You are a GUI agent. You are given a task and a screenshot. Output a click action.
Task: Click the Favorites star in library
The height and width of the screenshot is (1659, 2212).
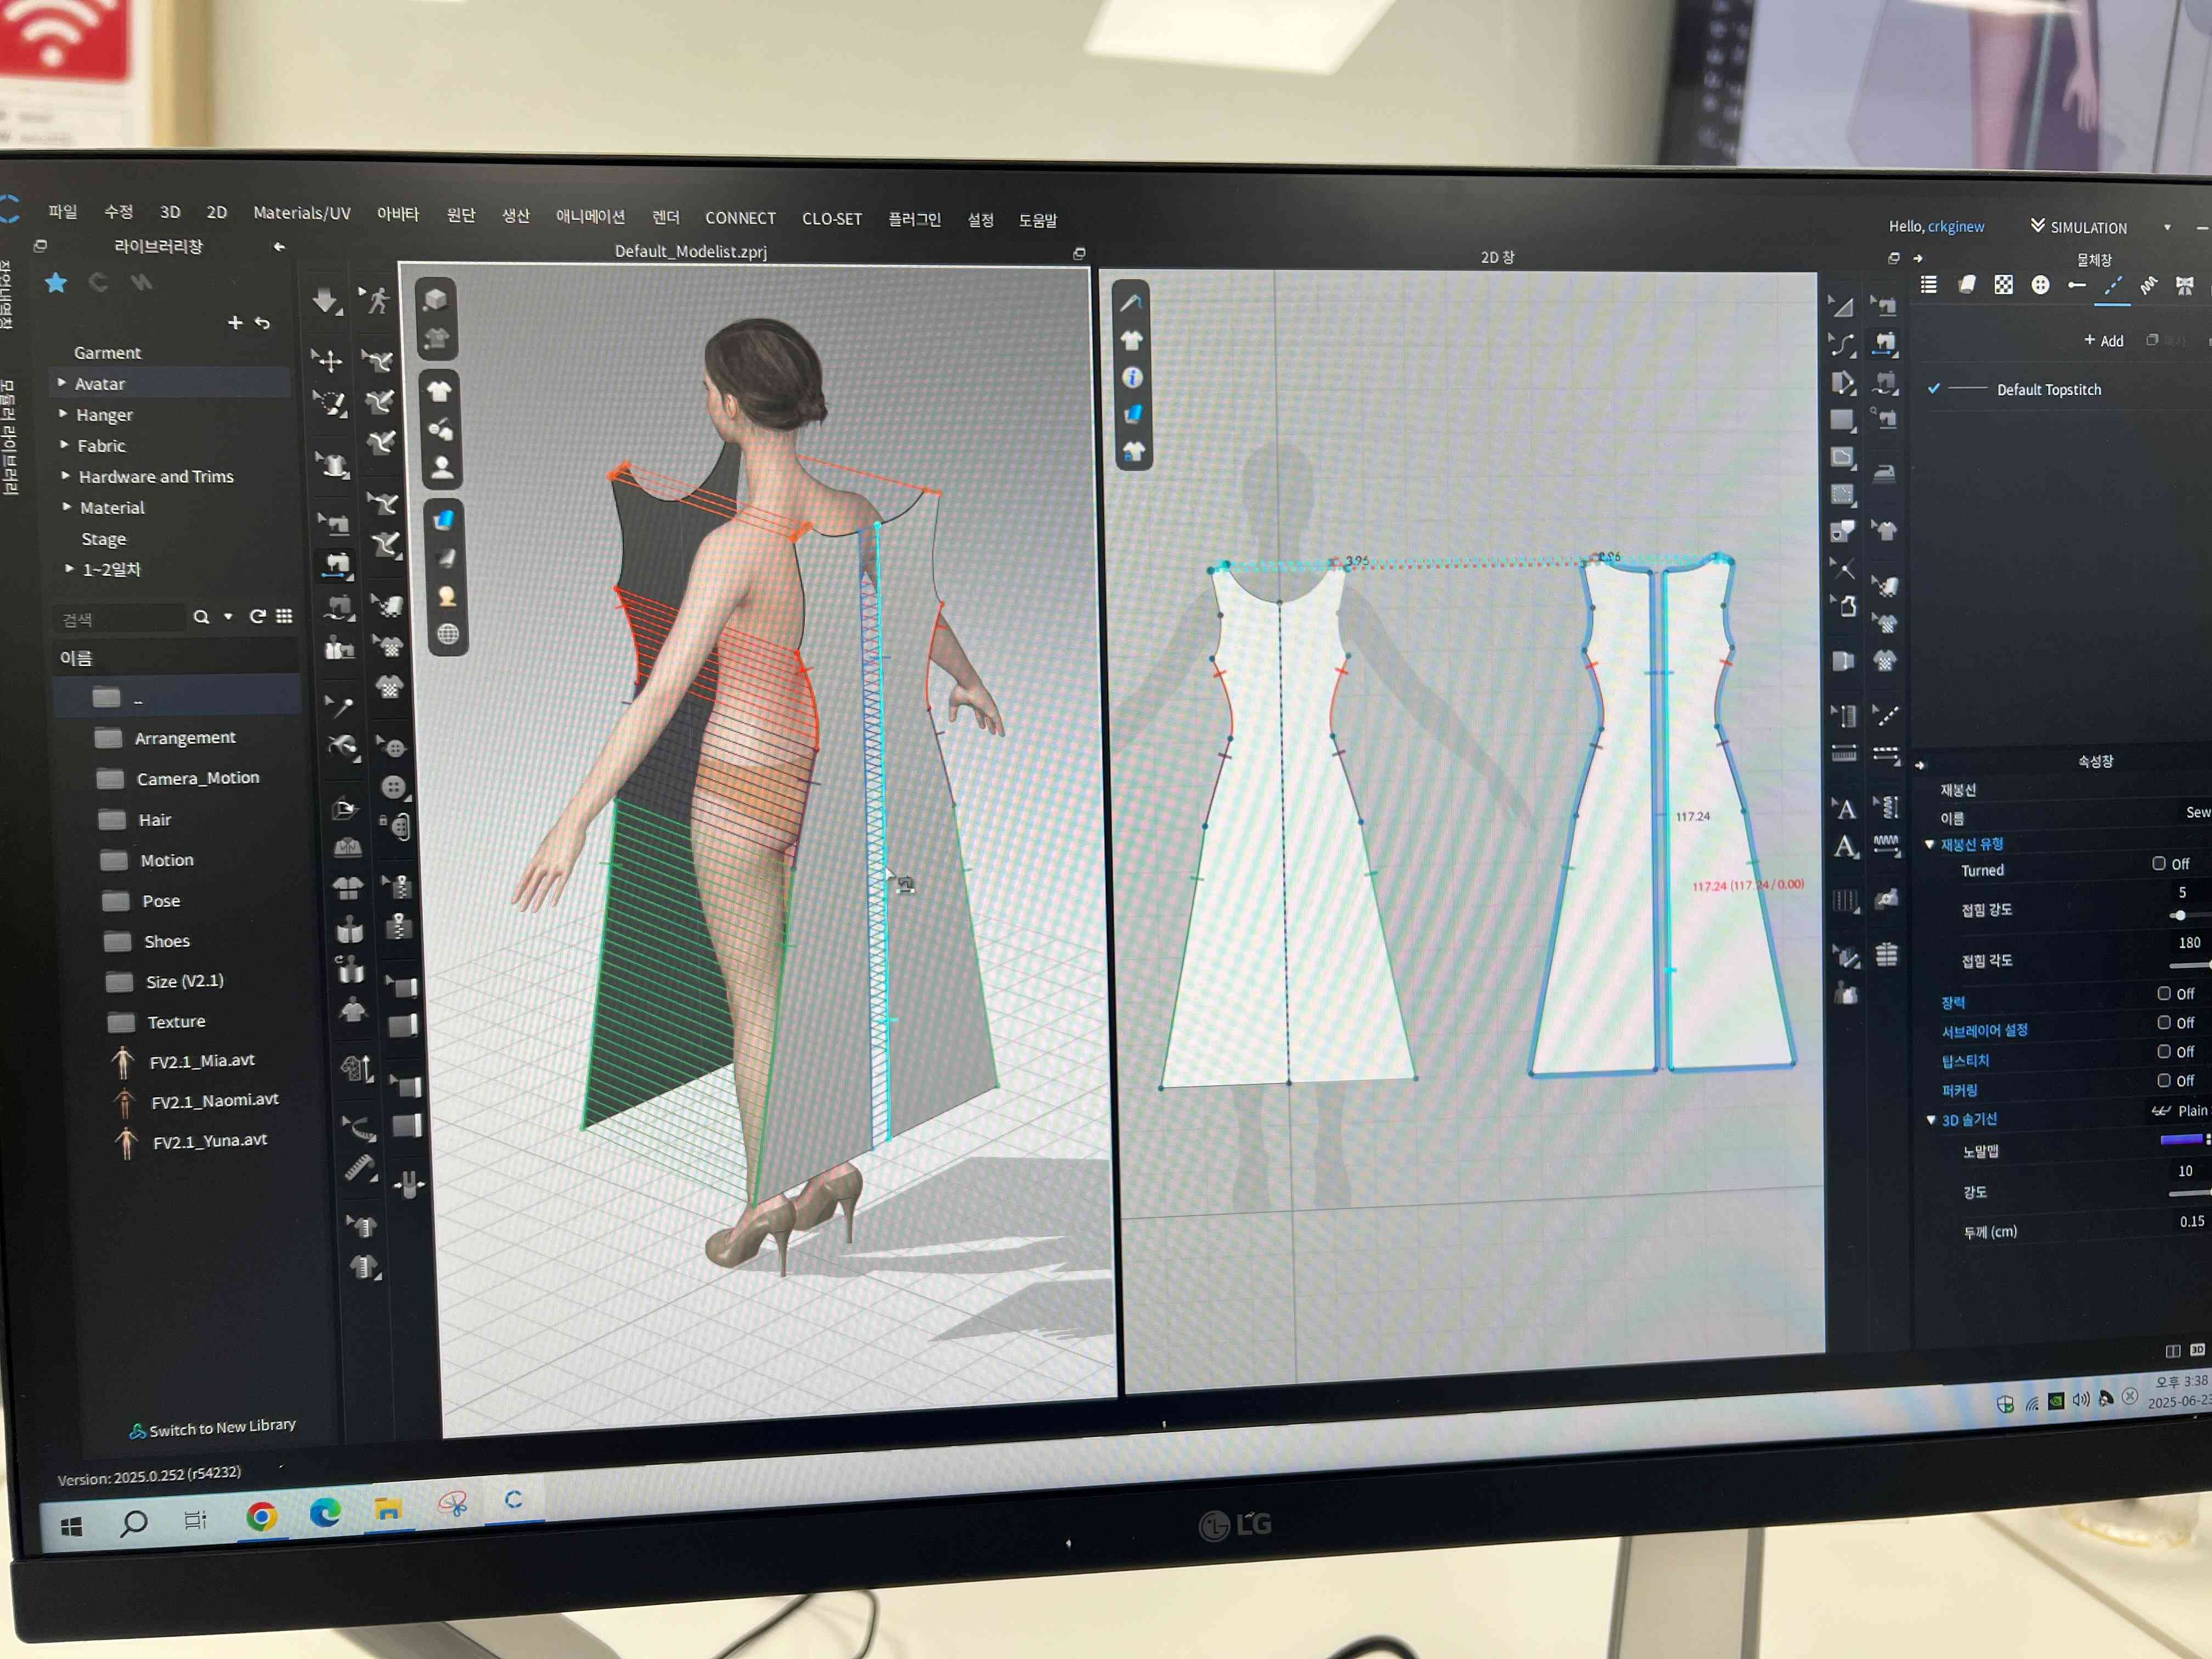56,283
